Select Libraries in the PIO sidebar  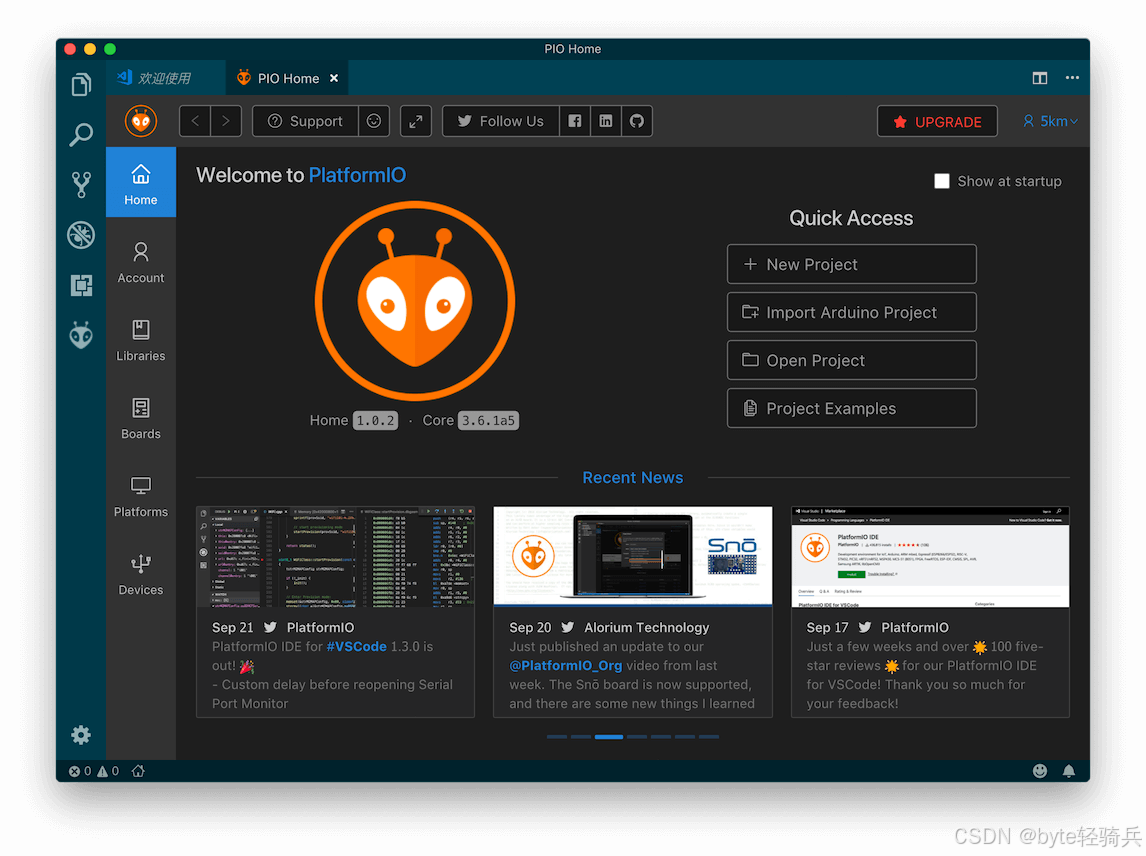[141, 341]
